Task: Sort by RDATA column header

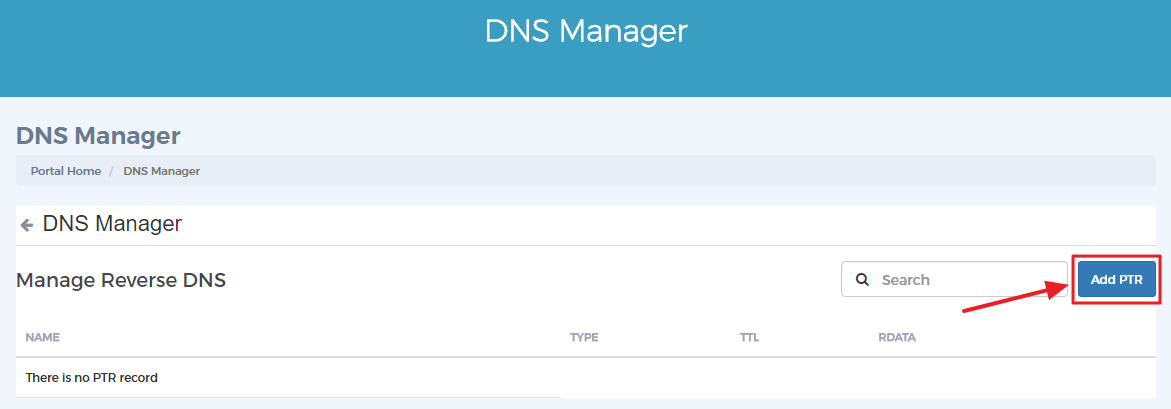Action: (897, 337)
